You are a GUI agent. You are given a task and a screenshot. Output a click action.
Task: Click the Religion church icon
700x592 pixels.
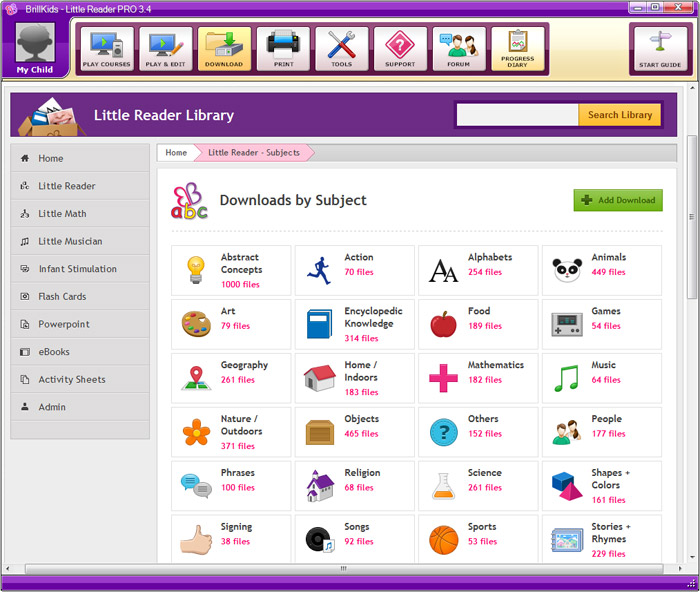pyautogui.click(x=320, y=486)
